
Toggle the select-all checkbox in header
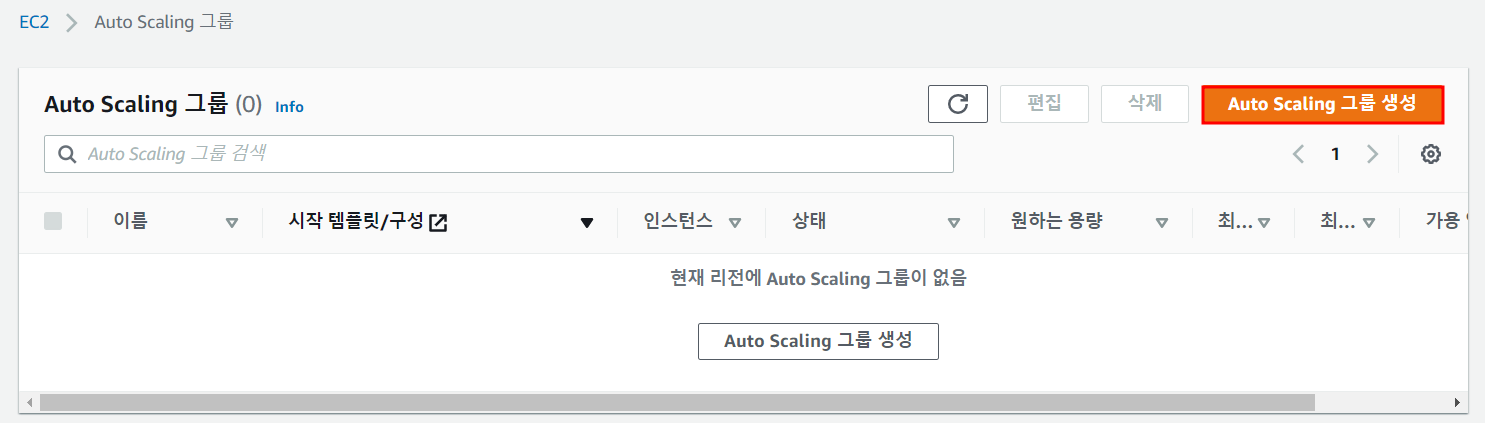pyautogui.click(x=53, y=222)
